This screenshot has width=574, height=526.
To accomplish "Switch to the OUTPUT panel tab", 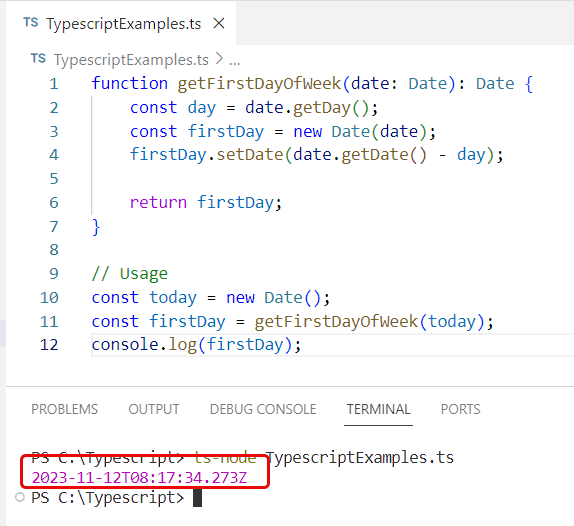I will 154,409.
